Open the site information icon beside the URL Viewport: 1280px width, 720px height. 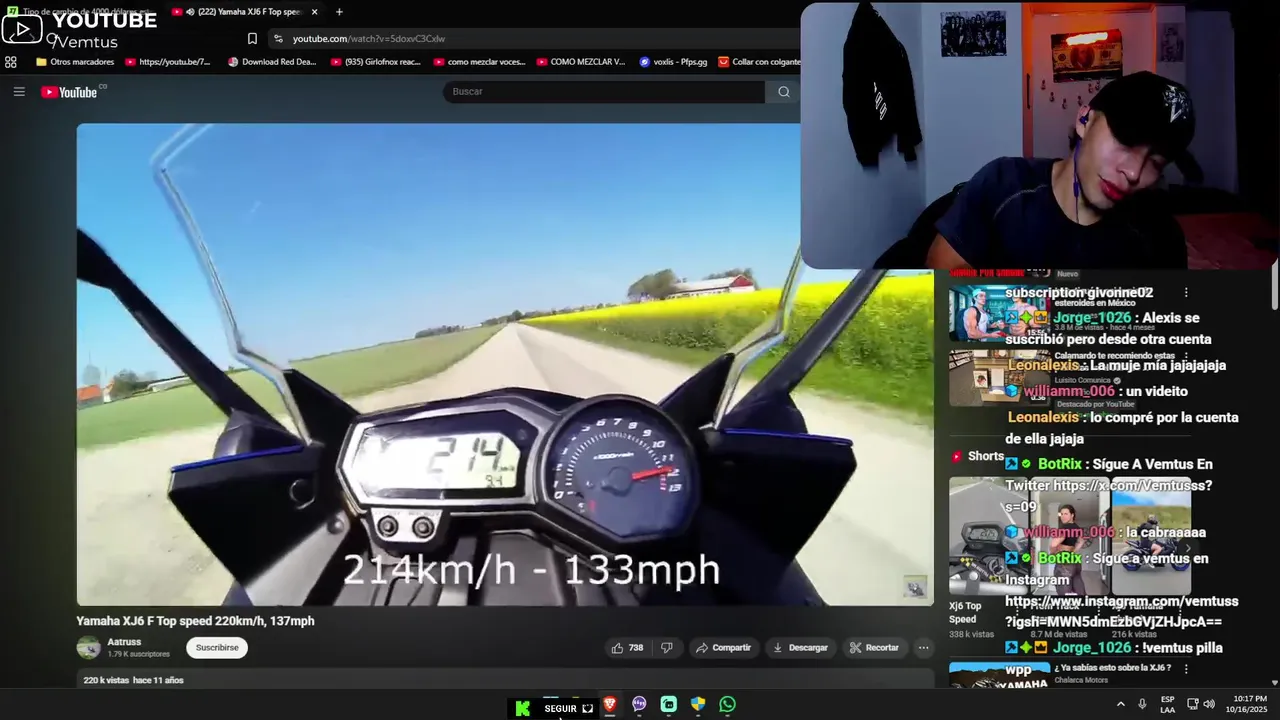[278, 38]
